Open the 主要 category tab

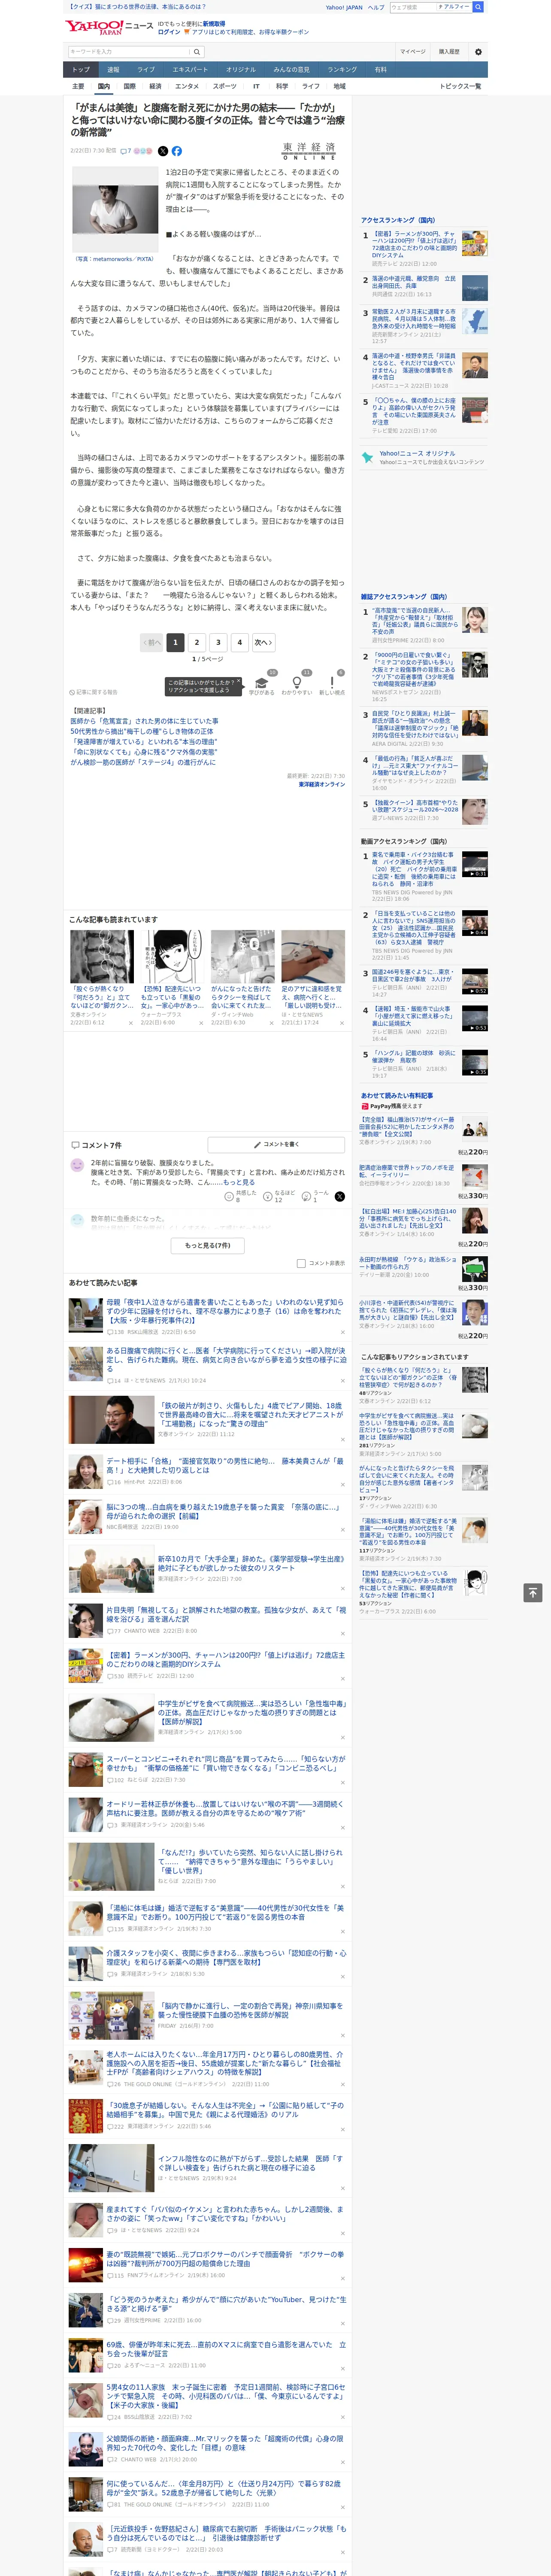[x=78, y=86]
